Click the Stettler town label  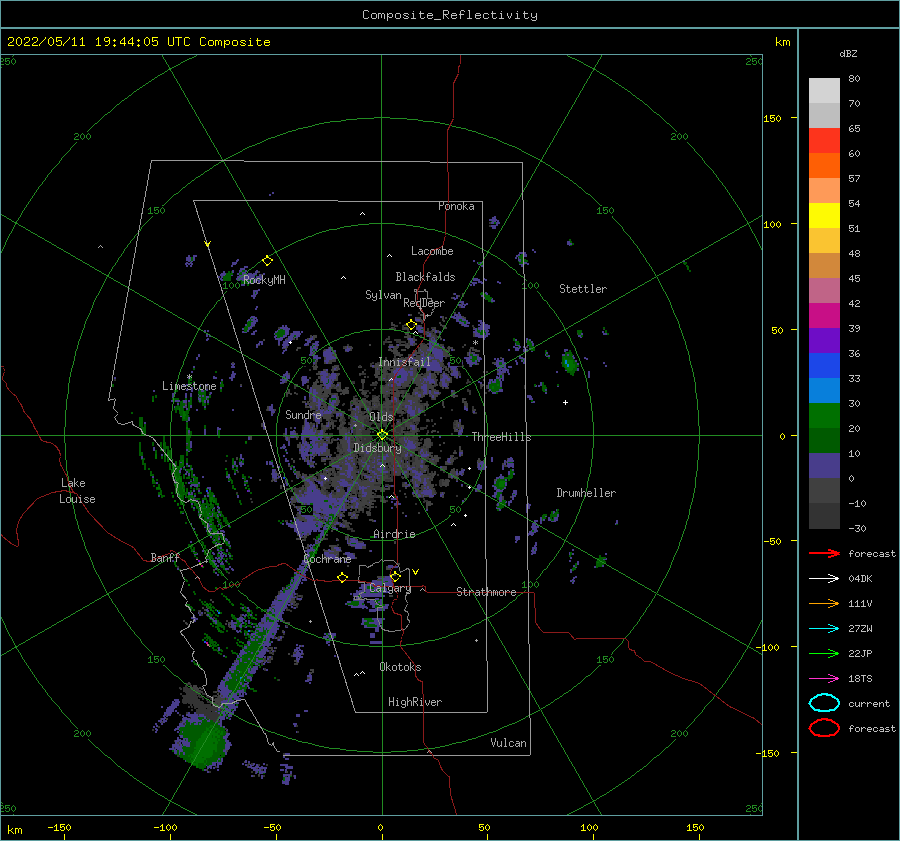[x=583, y=289]
